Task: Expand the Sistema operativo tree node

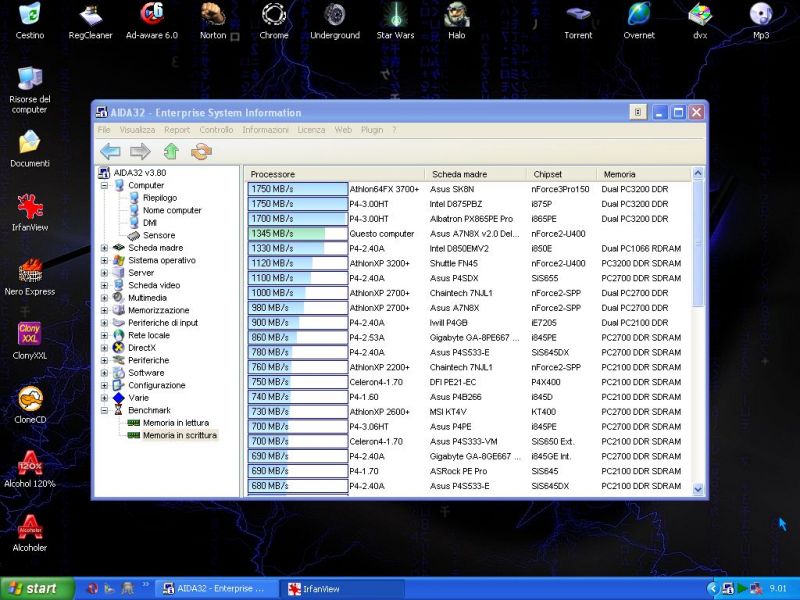Action: coord(104,260)
